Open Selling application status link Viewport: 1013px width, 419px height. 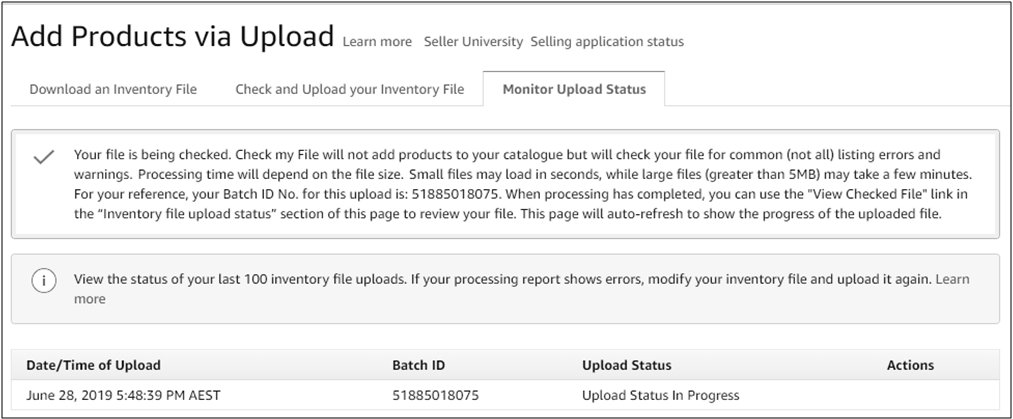tap(607, 42)
